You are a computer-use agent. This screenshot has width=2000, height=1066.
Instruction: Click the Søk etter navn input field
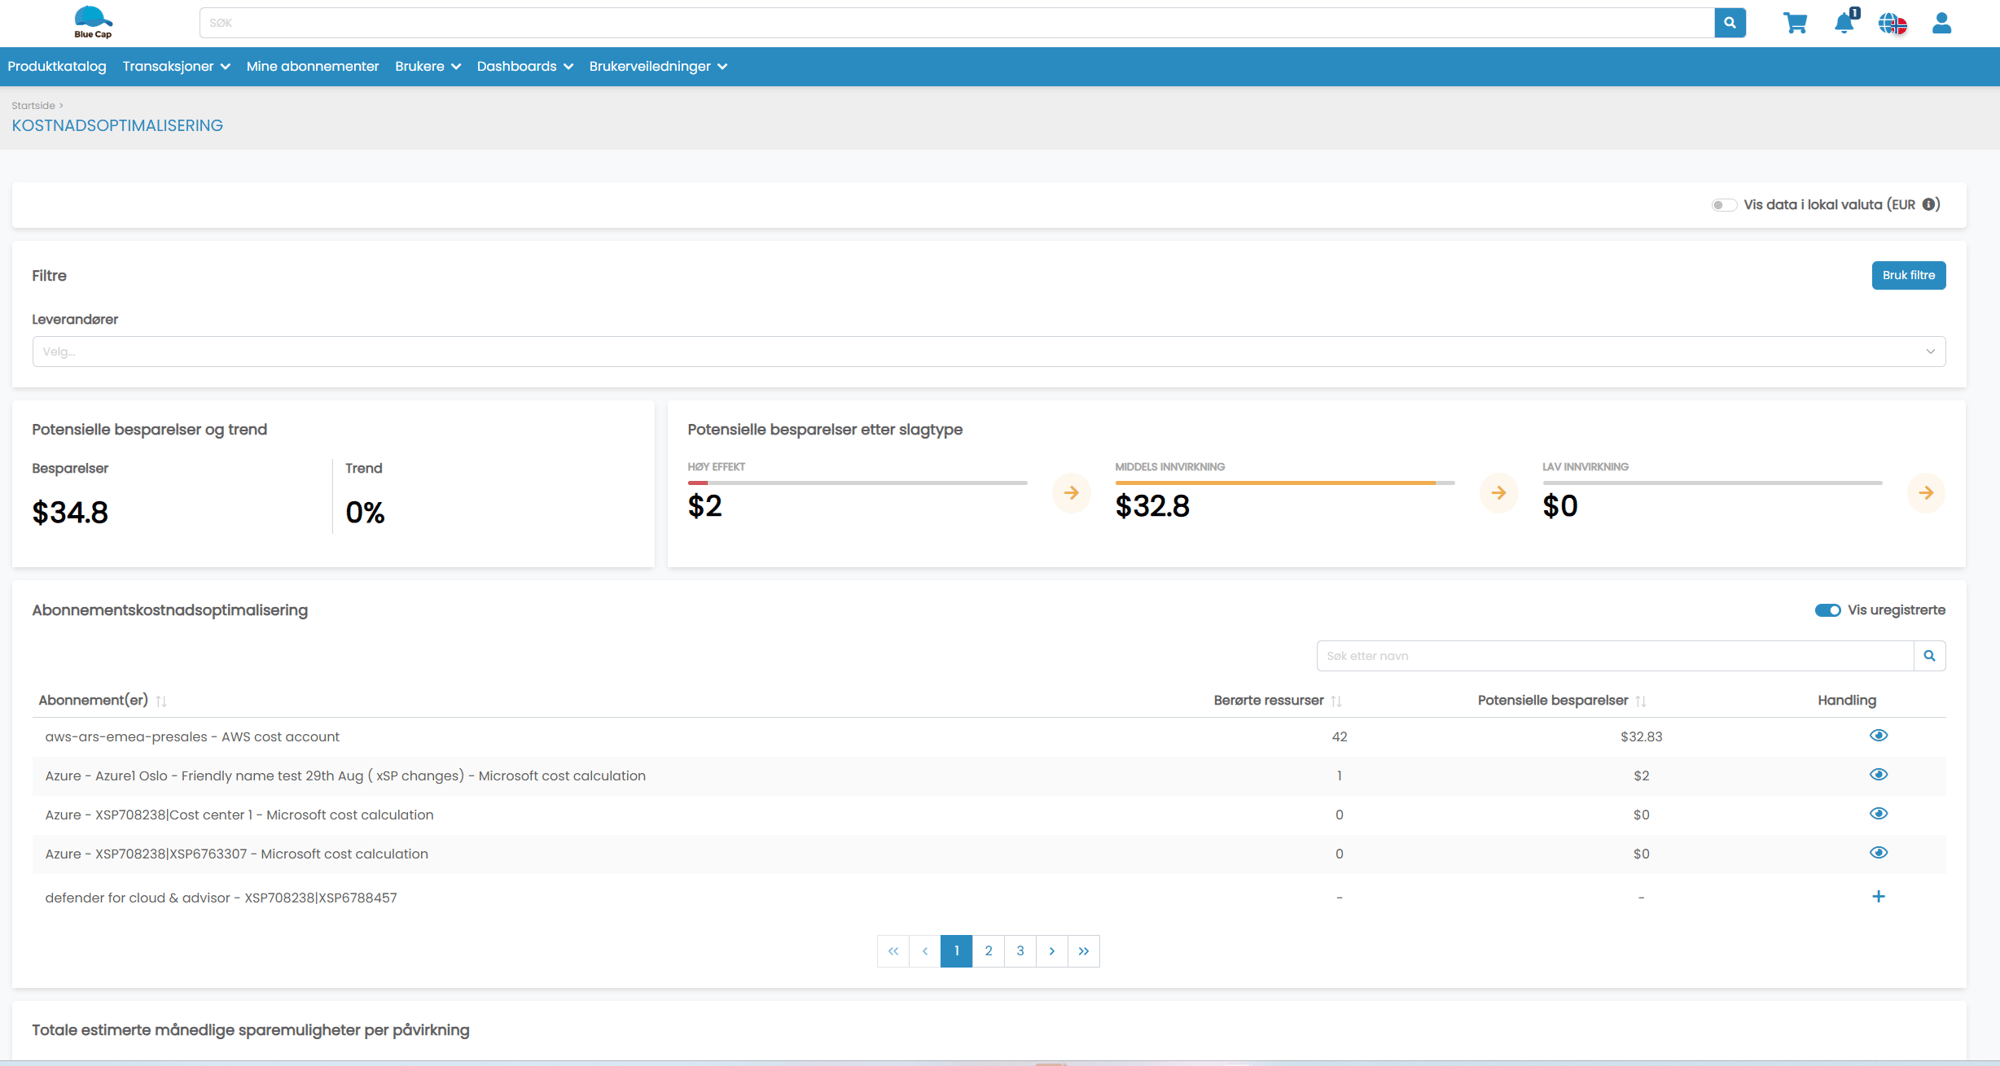click(x=1614, y=656)
